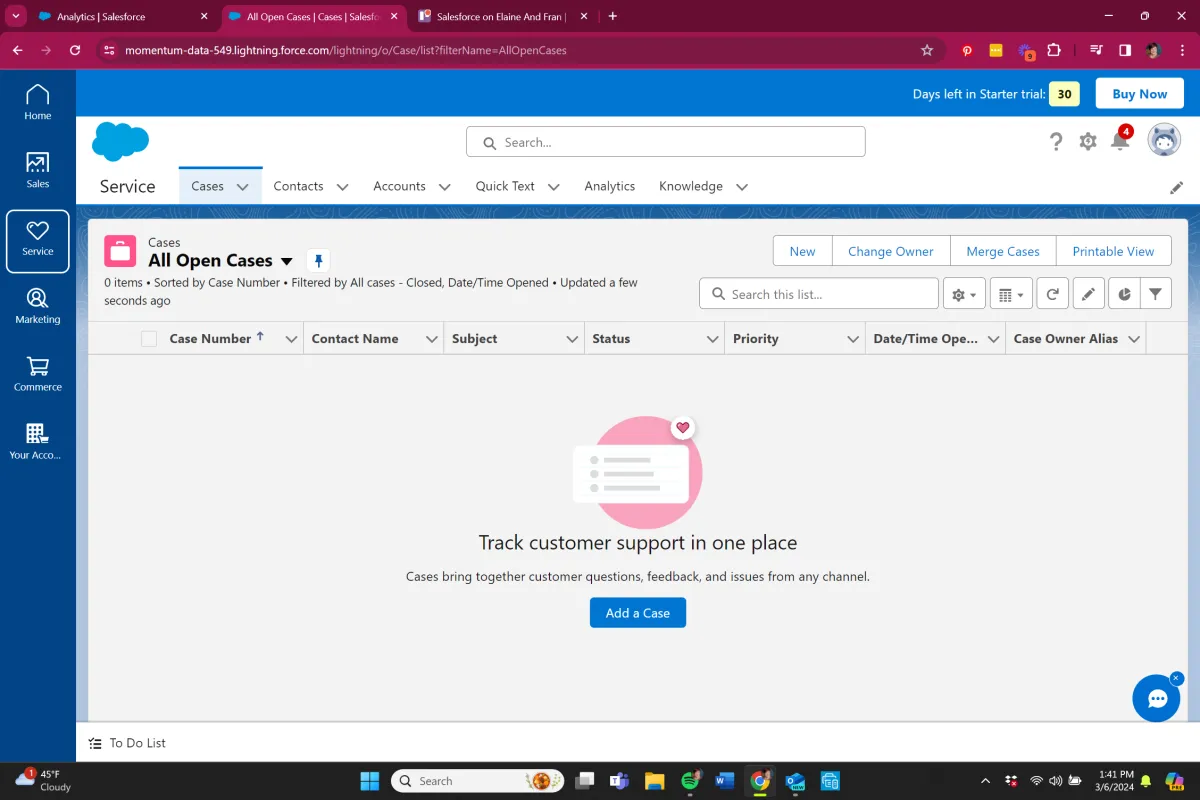This screenshot has width=1200, height=800.
Task: Click the Salesforce cloud logo
Action: (120, 142)
